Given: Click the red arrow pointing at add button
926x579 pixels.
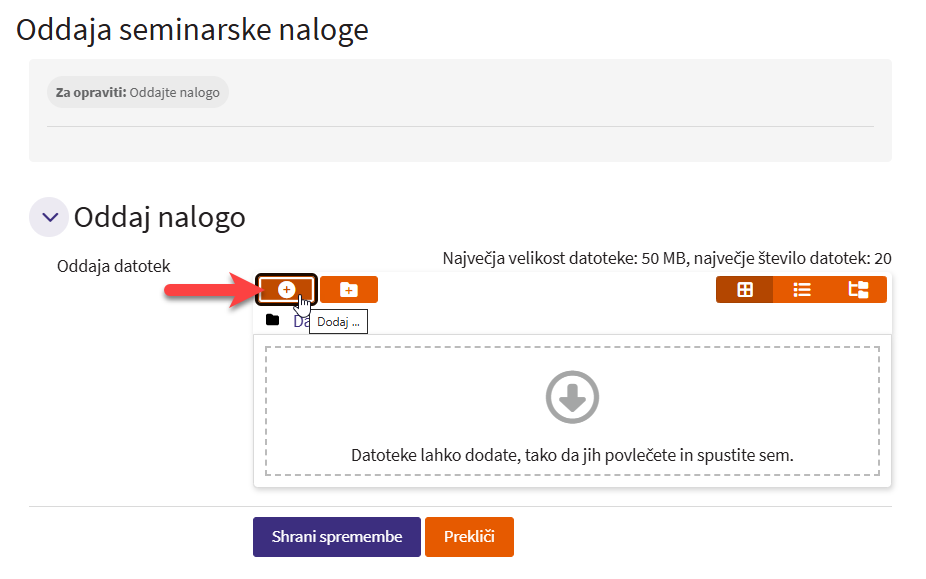Looking at the screenshot, I should click(x=208, y=290).
